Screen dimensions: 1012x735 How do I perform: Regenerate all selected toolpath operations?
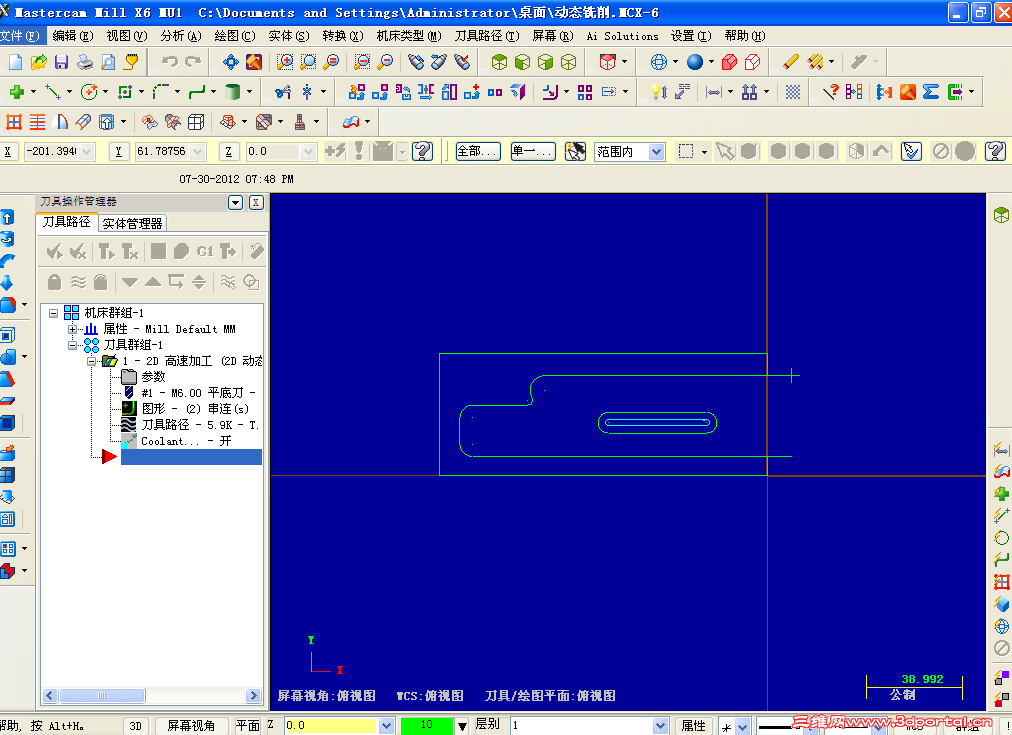pos(107,251)
